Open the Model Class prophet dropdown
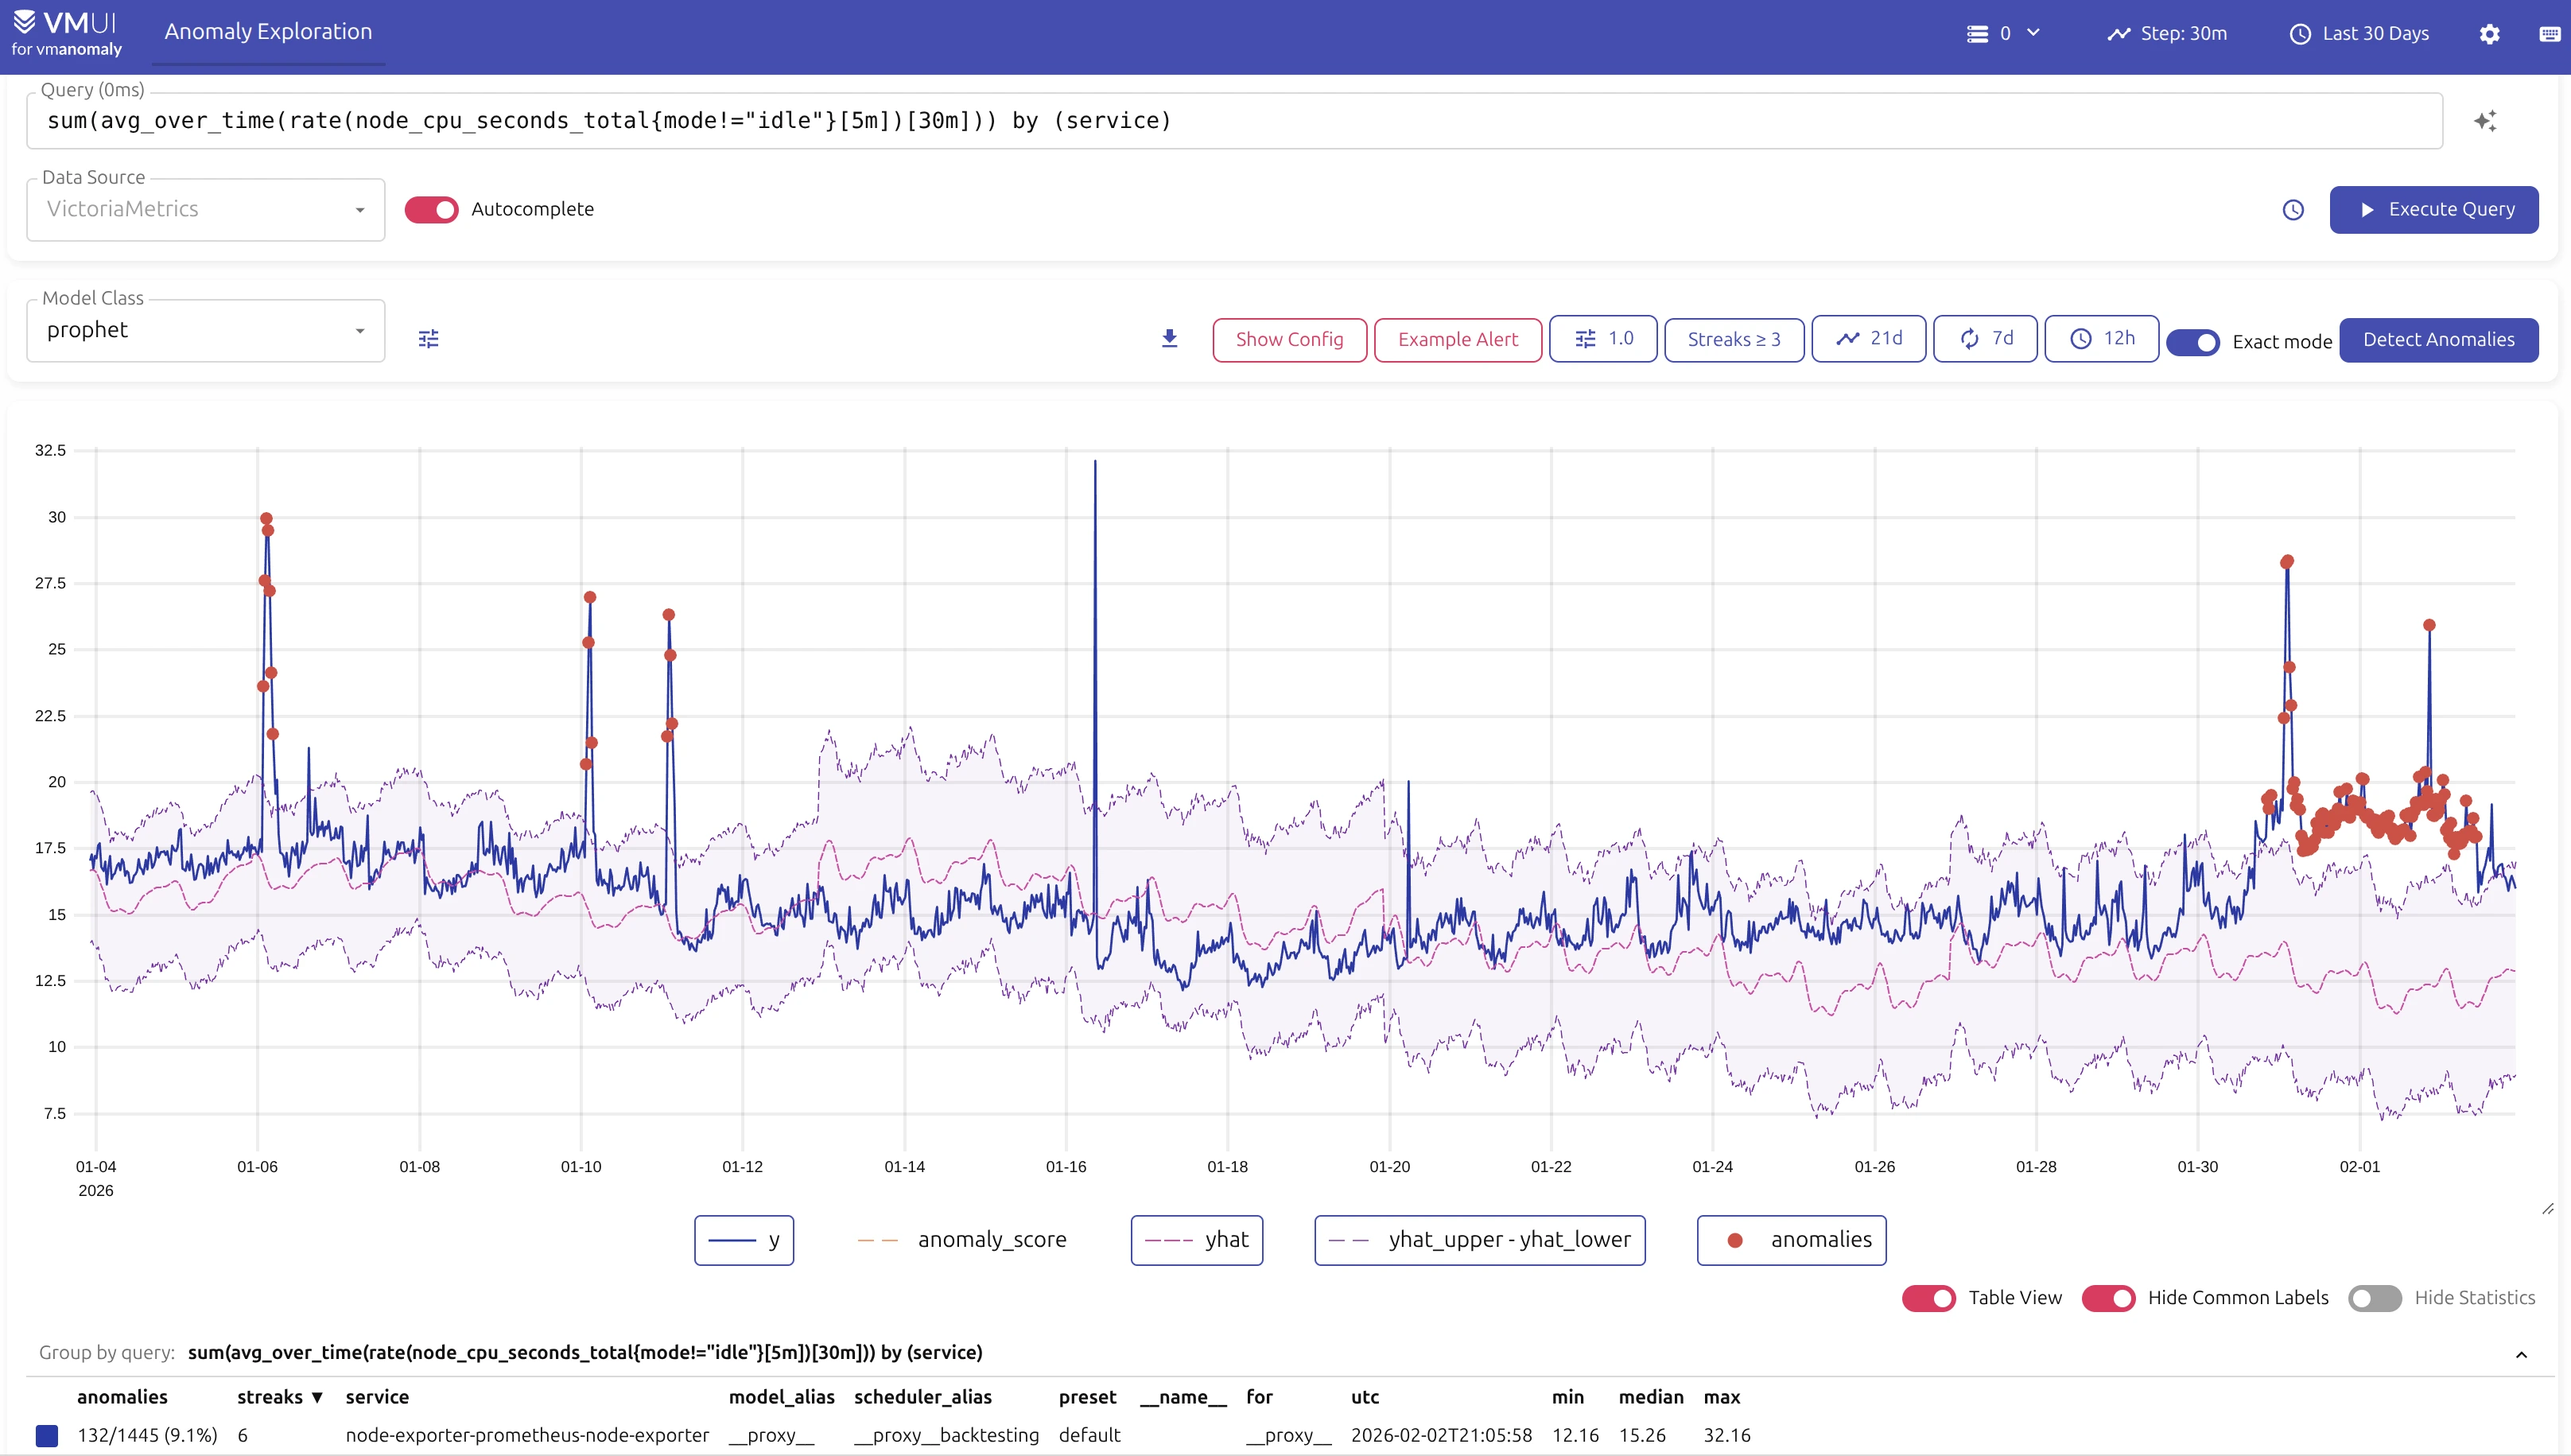This screenshot has width=2571, height=1456. [206, 331]
